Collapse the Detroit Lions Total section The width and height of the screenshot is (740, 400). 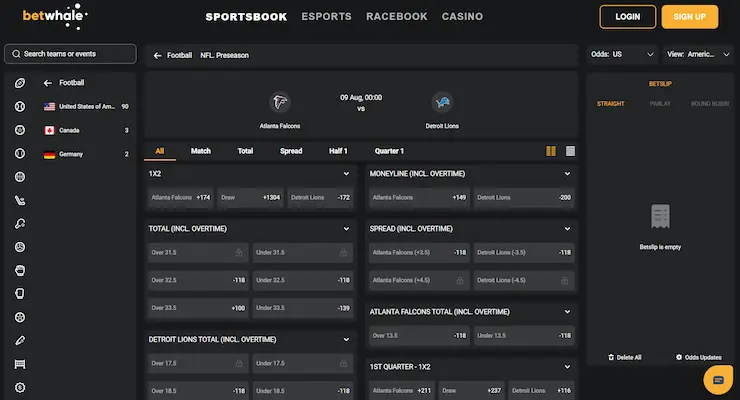(346, 340)
